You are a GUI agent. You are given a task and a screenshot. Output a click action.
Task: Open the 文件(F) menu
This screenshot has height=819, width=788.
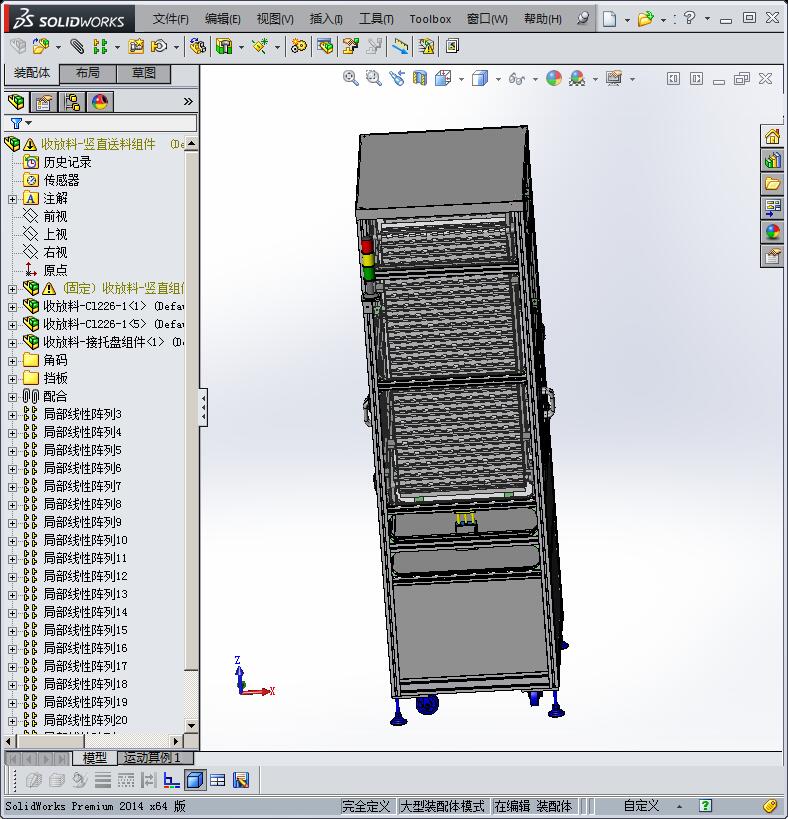point(170,19)
